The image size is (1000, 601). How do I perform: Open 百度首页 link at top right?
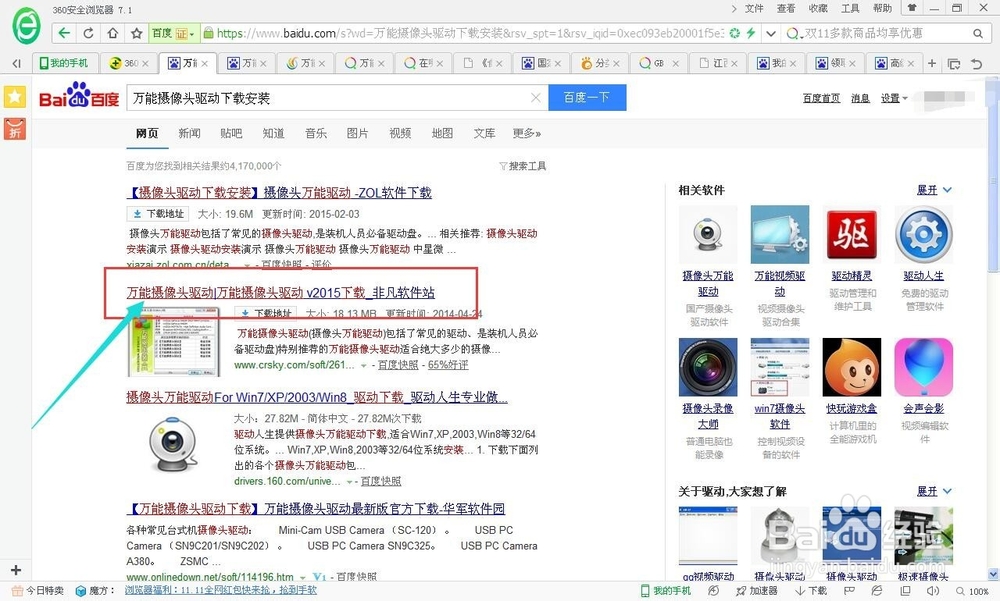pos(821,98)
